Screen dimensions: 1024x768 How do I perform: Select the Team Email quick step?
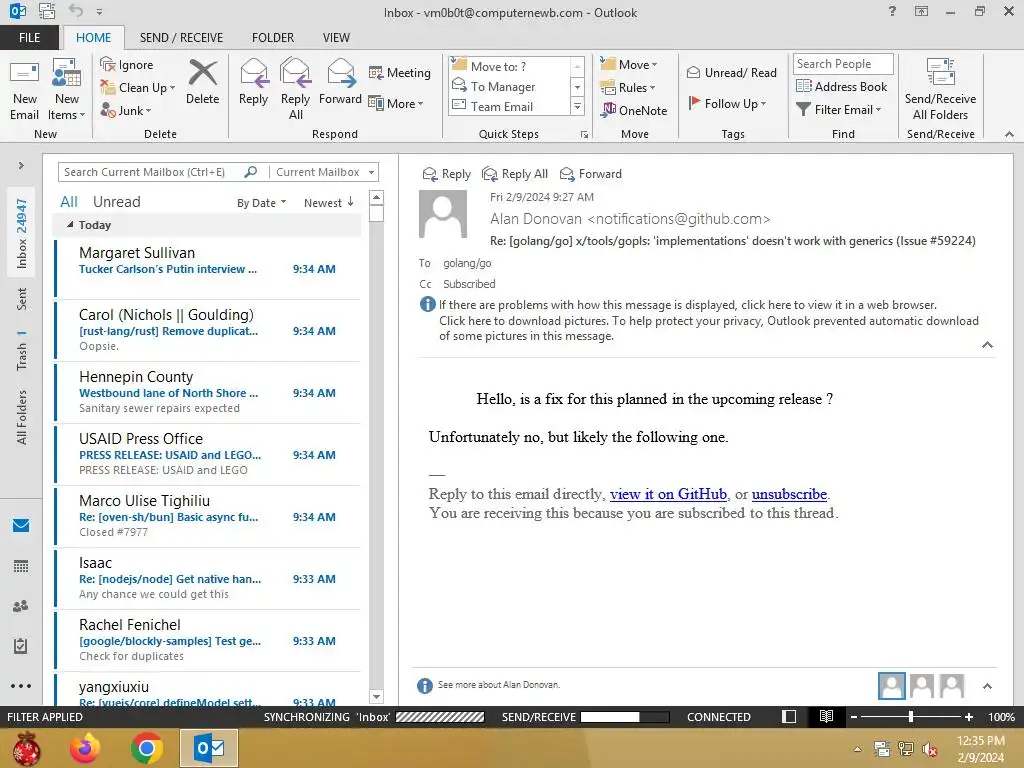tap(509, 106)
